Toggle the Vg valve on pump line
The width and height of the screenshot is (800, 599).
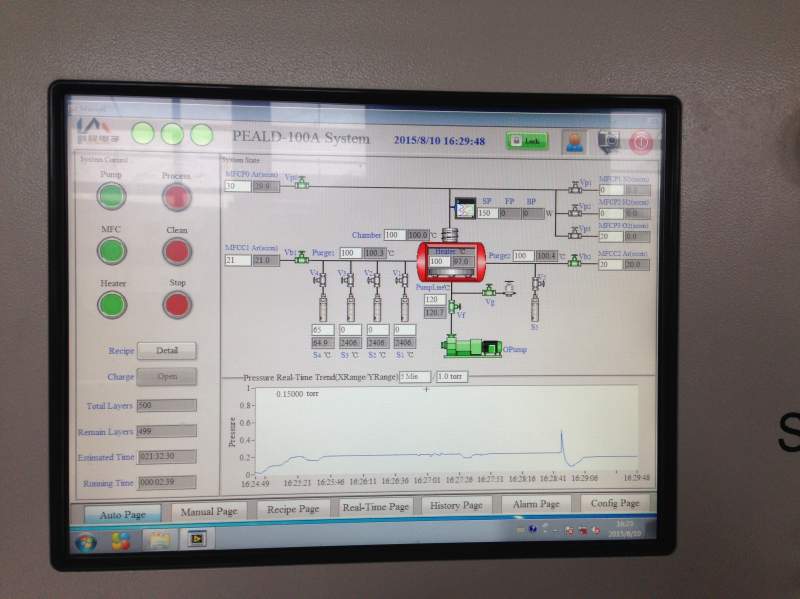(489, 291)
